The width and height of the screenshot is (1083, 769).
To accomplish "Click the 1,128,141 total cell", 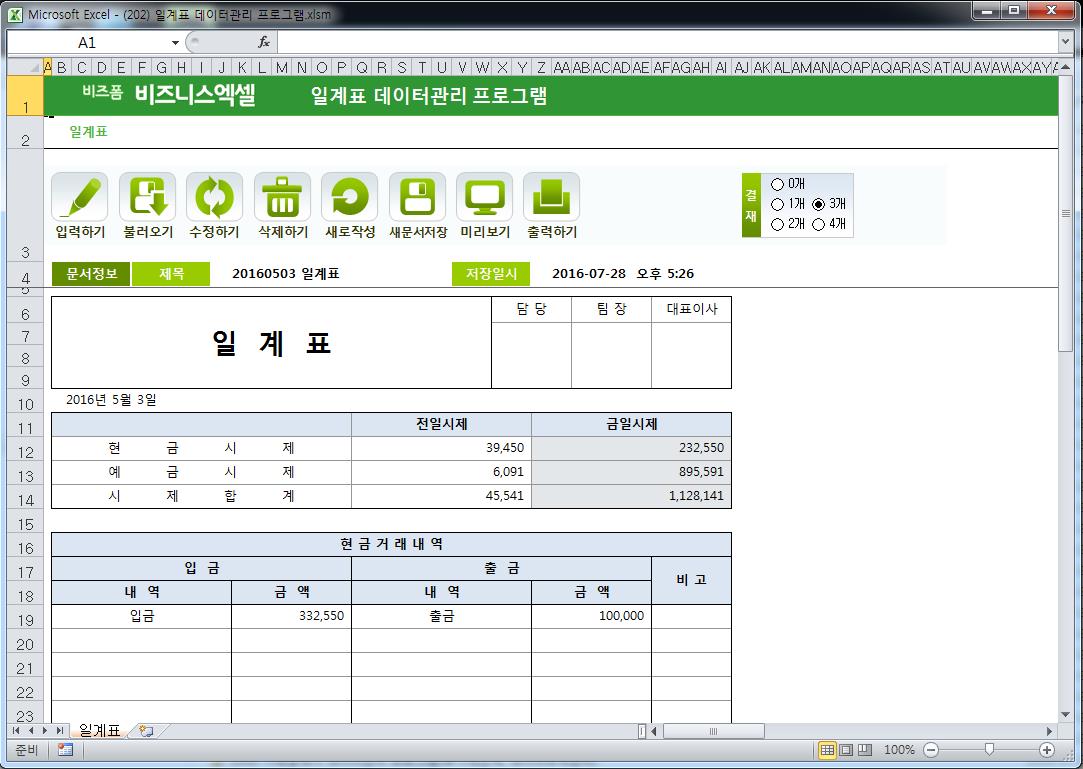I will pos(631,495).
